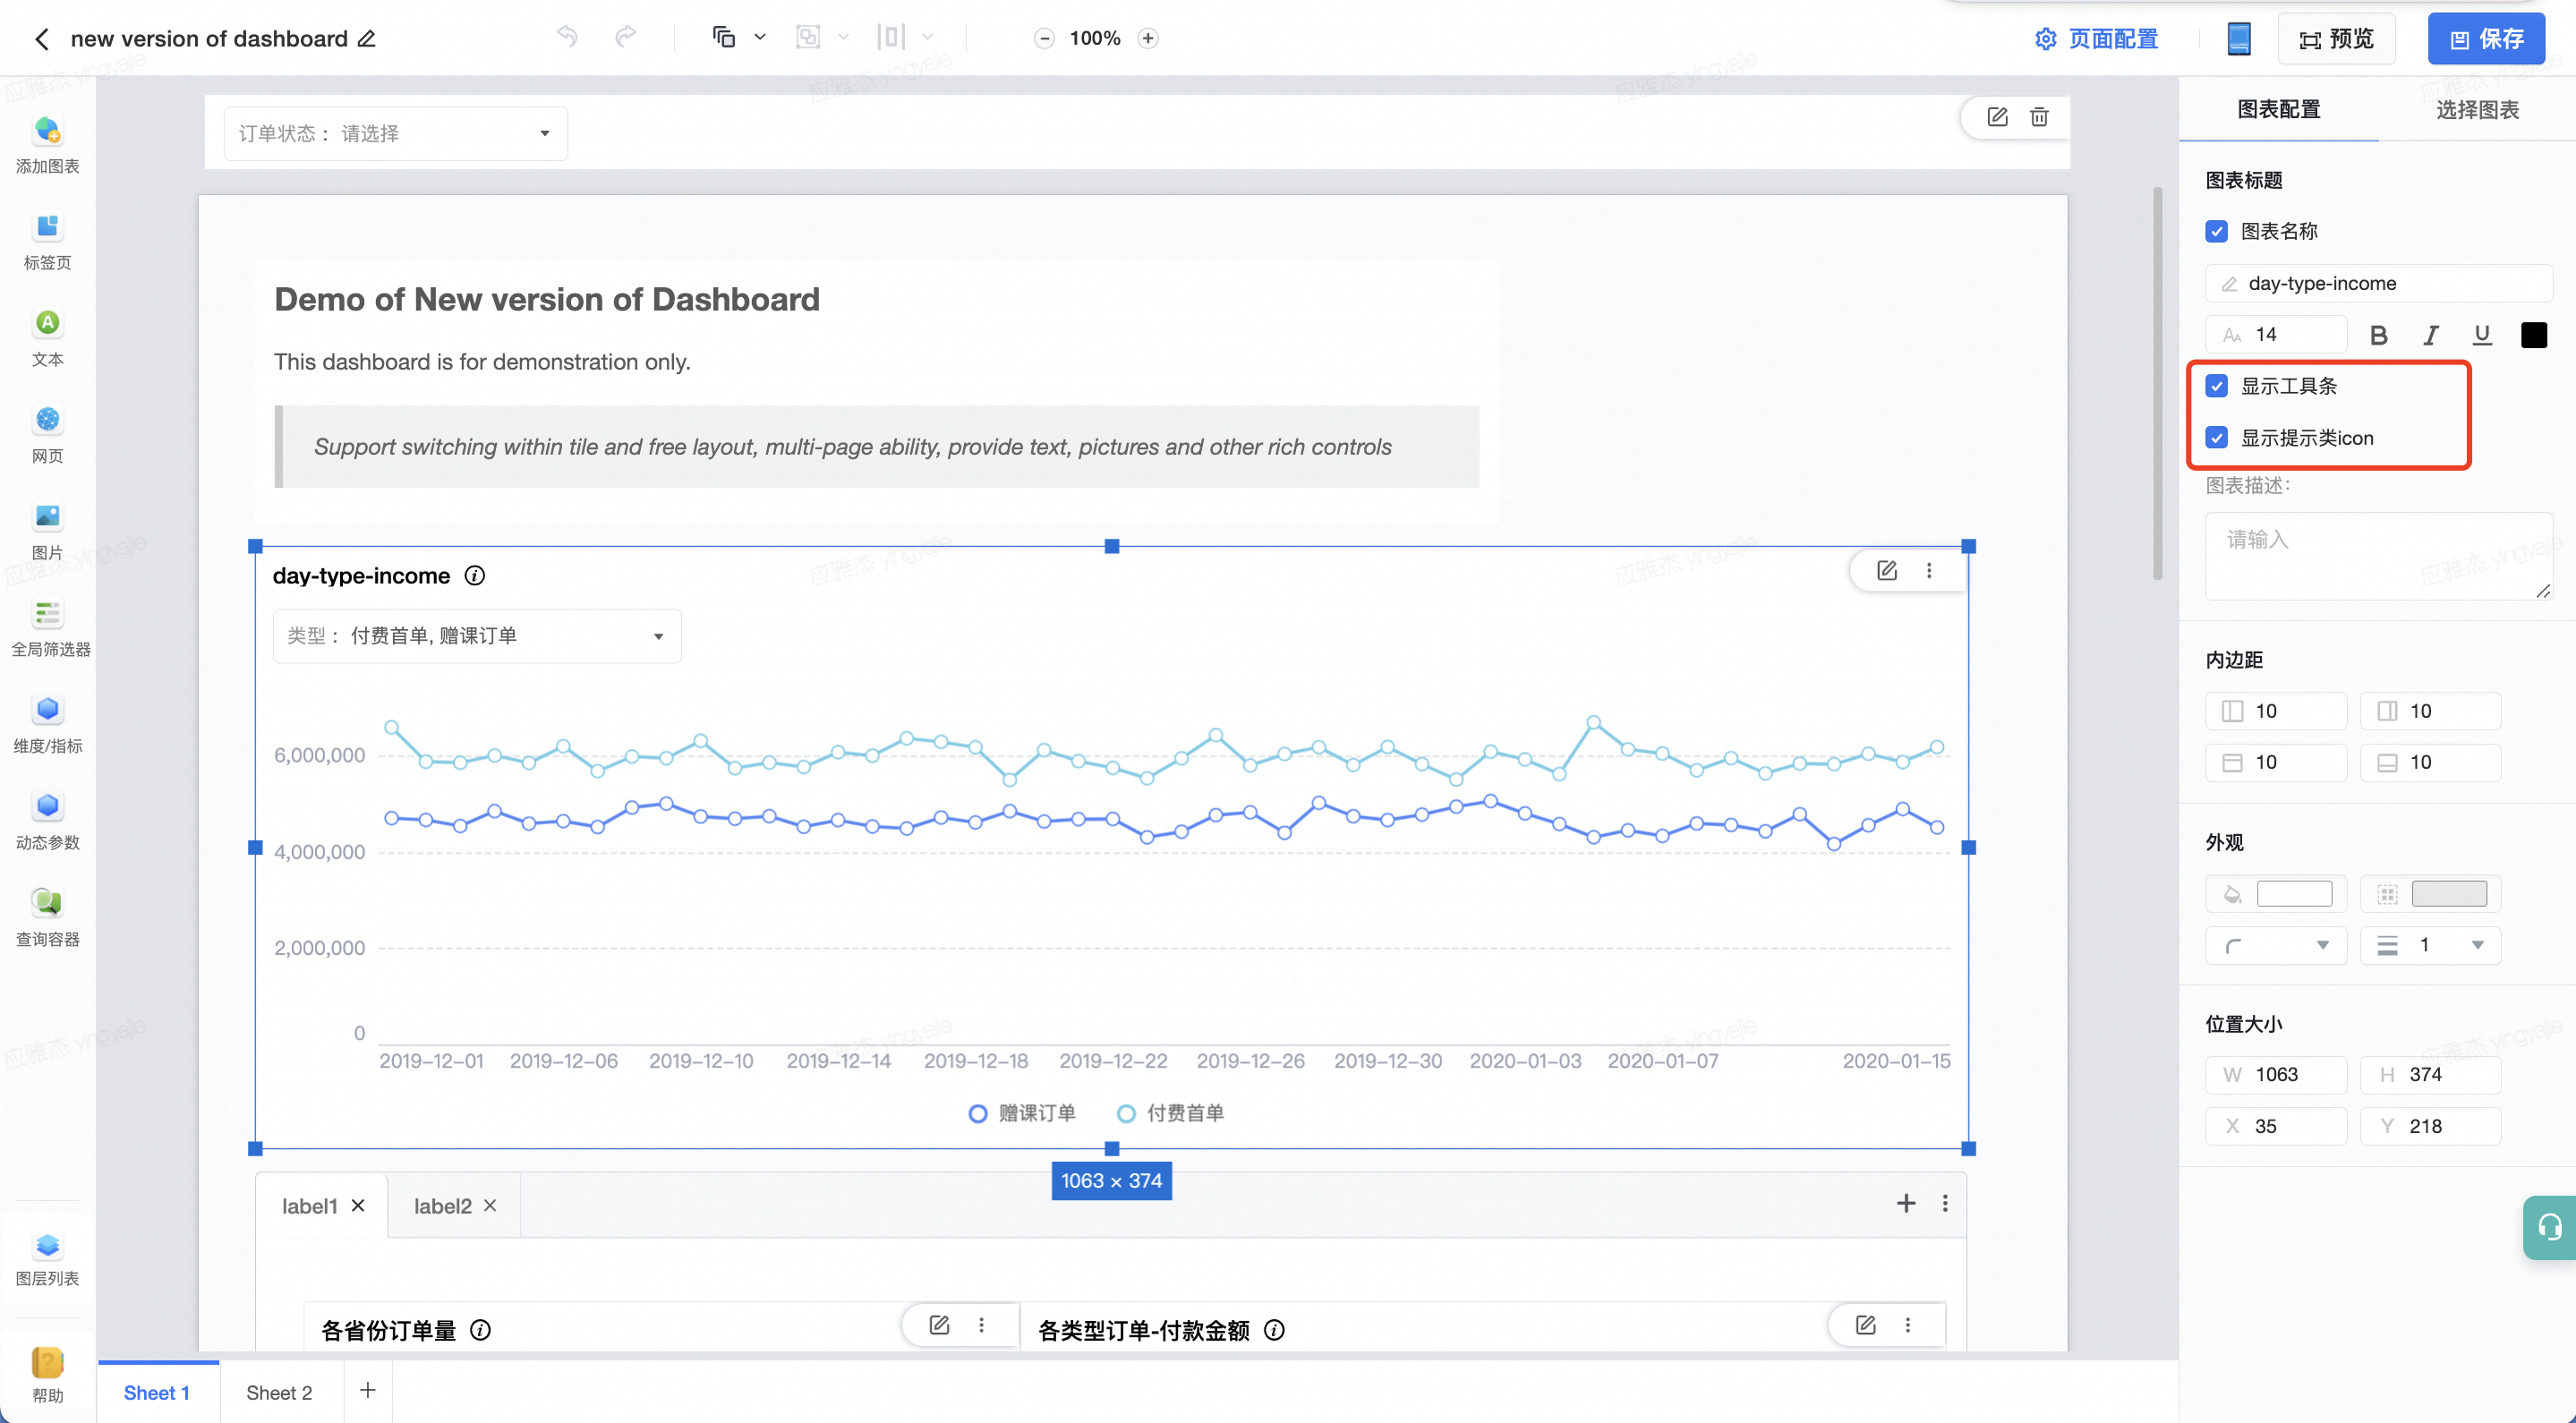2576x1423 pixels.
Task: Open the black title color swatch
Action: point(2533,335)
